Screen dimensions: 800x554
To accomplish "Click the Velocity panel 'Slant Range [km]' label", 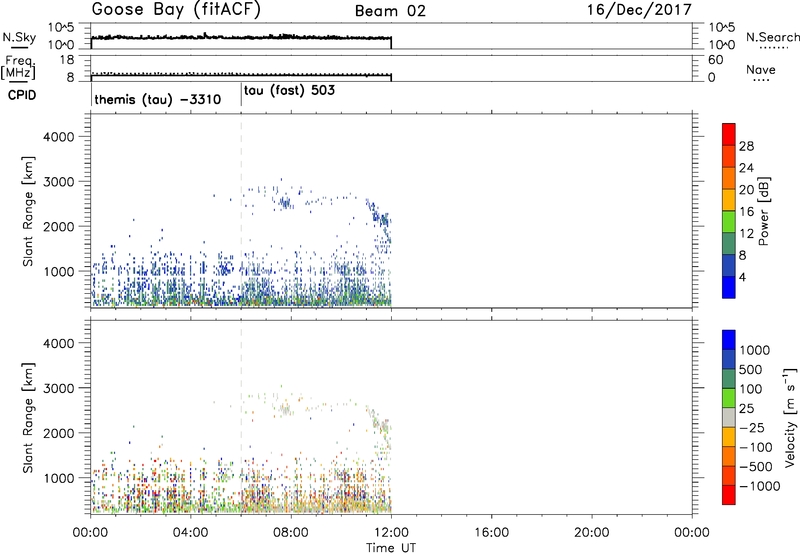I will point(28,417).
